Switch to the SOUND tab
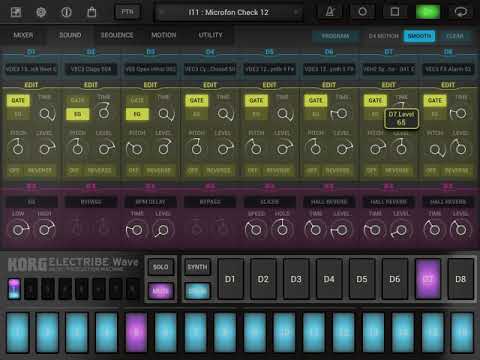The image size is (480, 360). (70, 35)
